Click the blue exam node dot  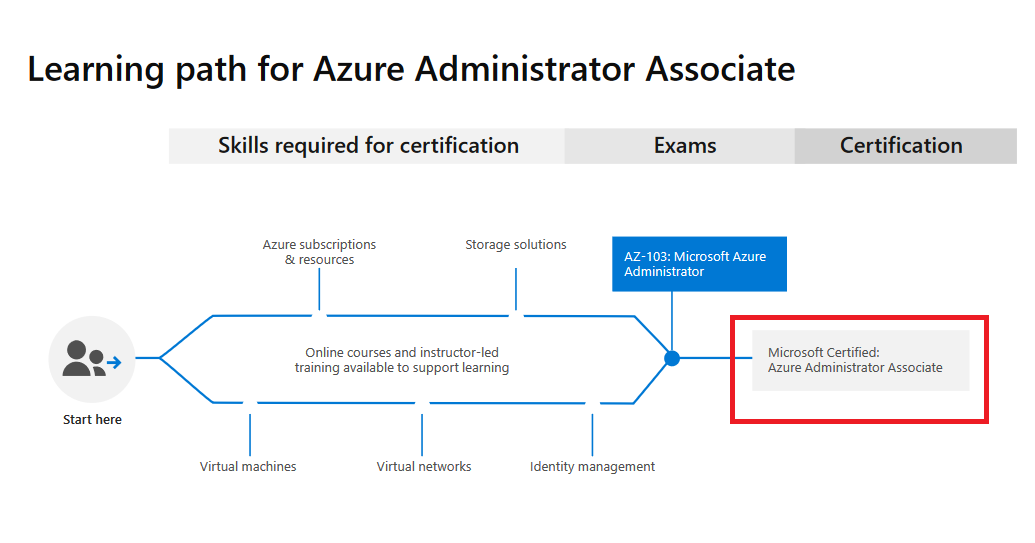(x=672, y=358)
